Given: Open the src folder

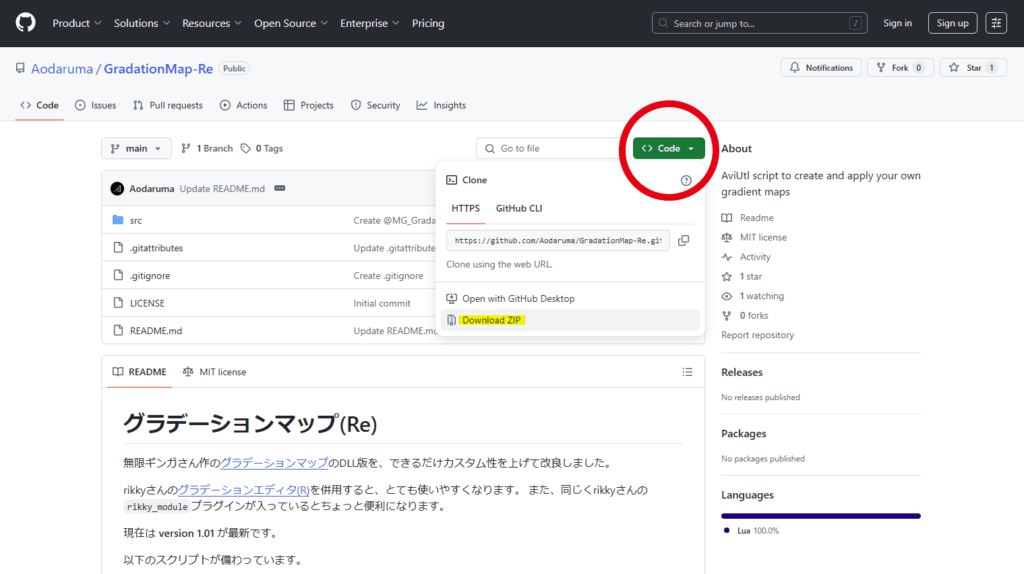Looking at the screenshot, I should tap(136, 221).
